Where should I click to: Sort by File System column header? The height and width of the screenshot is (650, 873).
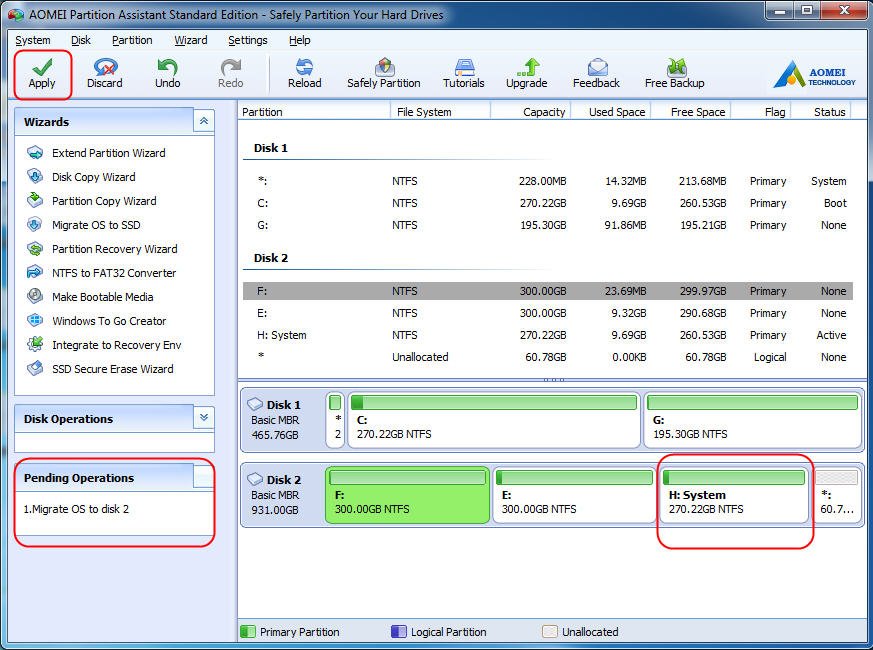coord(440,111)
